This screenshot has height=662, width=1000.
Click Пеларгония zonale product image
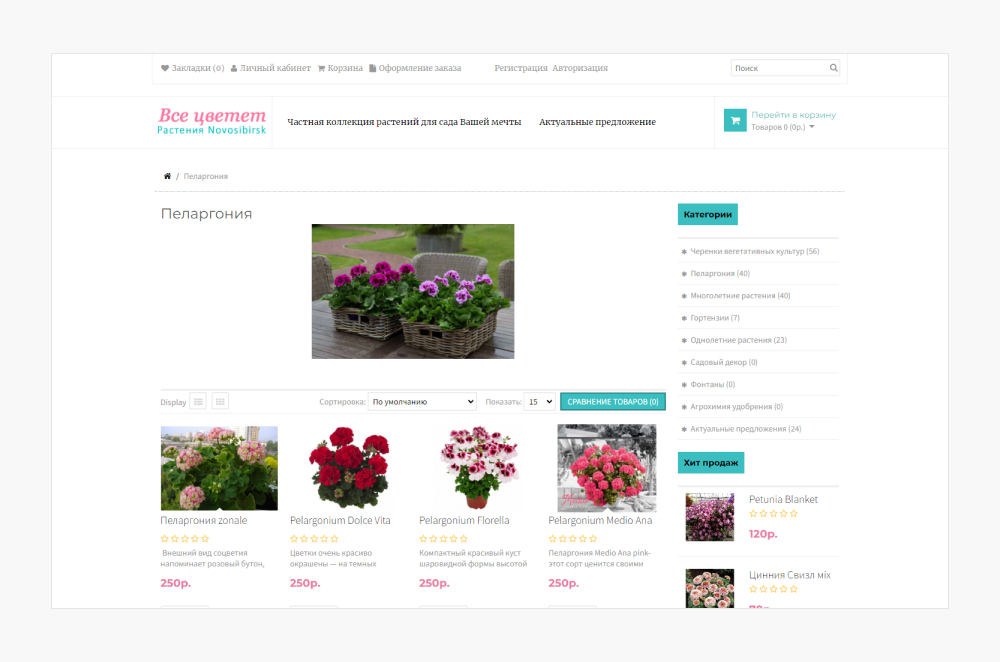[219, 468]
